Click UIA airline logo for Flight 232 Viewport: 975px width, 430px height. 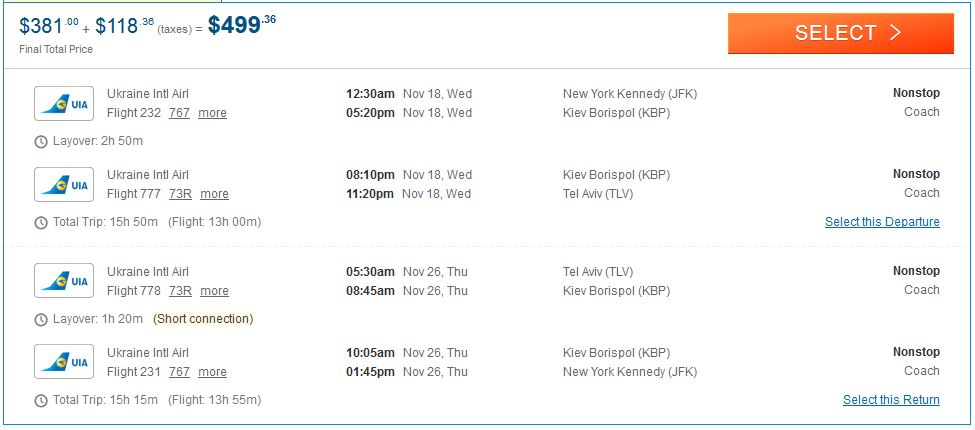64,103
